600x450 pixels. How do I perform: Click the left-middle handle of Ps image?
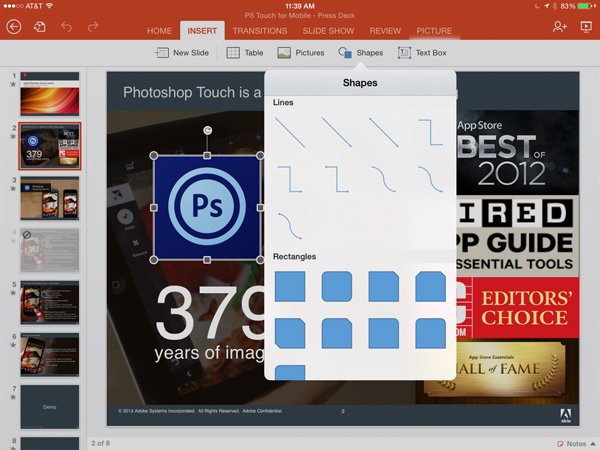(x=153, y=208)
